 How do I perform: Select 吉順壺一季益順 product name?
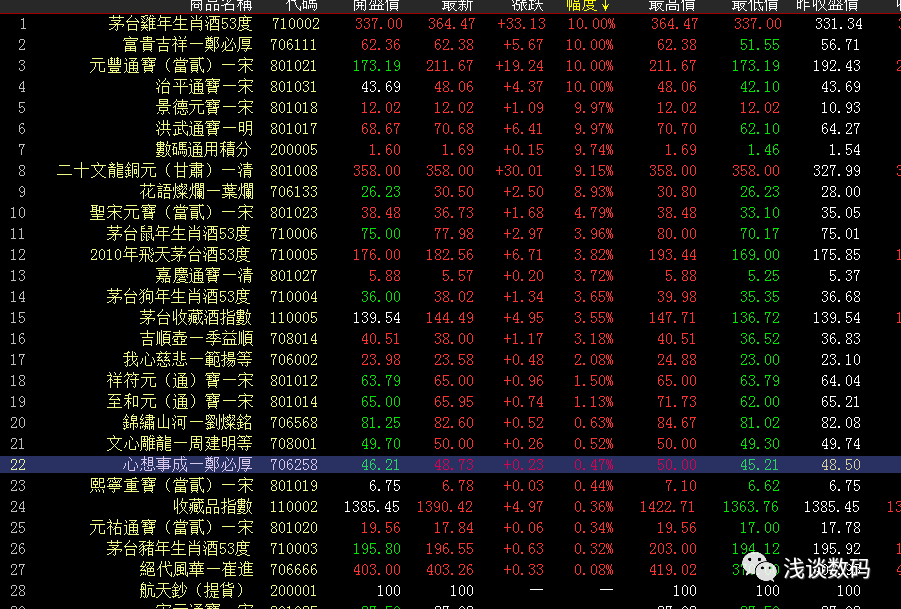[196, 338]
